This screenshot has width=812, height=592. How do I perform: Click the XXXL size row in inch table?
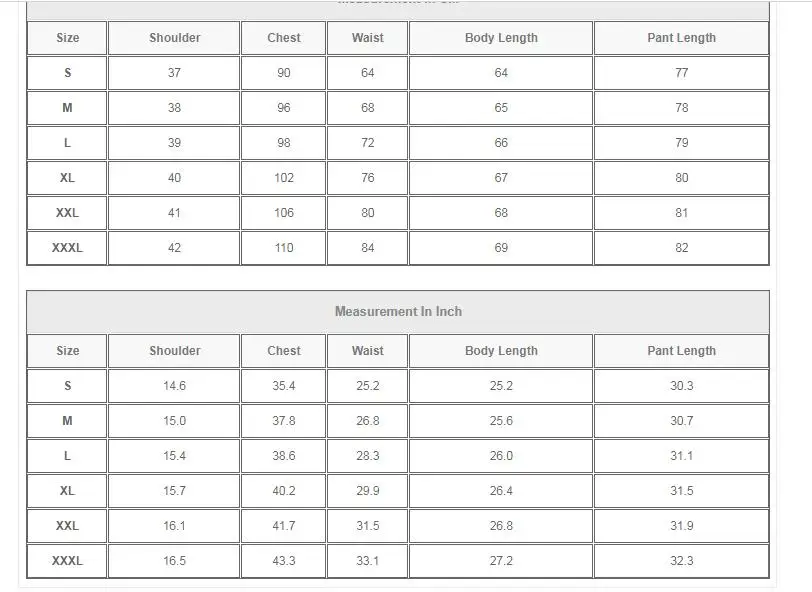[x=398, y=560]
